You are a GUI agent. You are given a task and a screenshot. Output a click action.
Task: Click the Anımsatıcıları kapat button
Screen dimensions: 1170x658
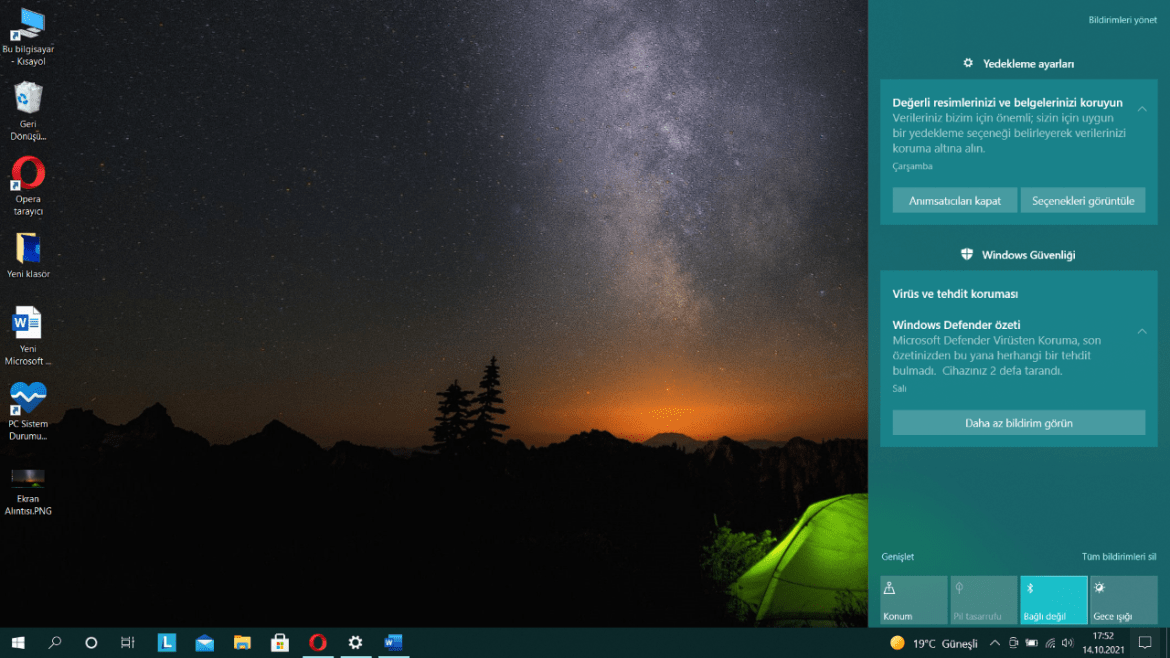[x=954, y=200]
